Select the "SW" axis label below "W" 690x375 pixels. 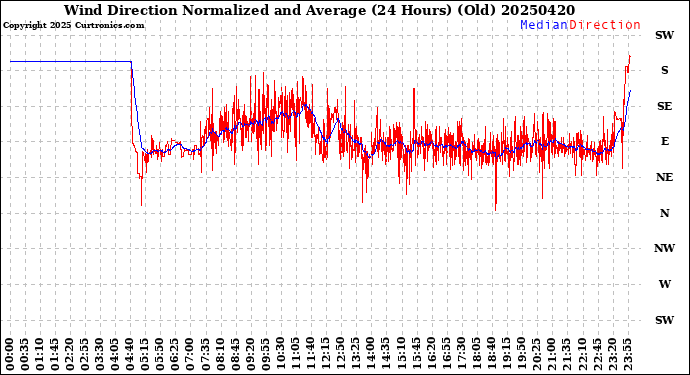664,320
